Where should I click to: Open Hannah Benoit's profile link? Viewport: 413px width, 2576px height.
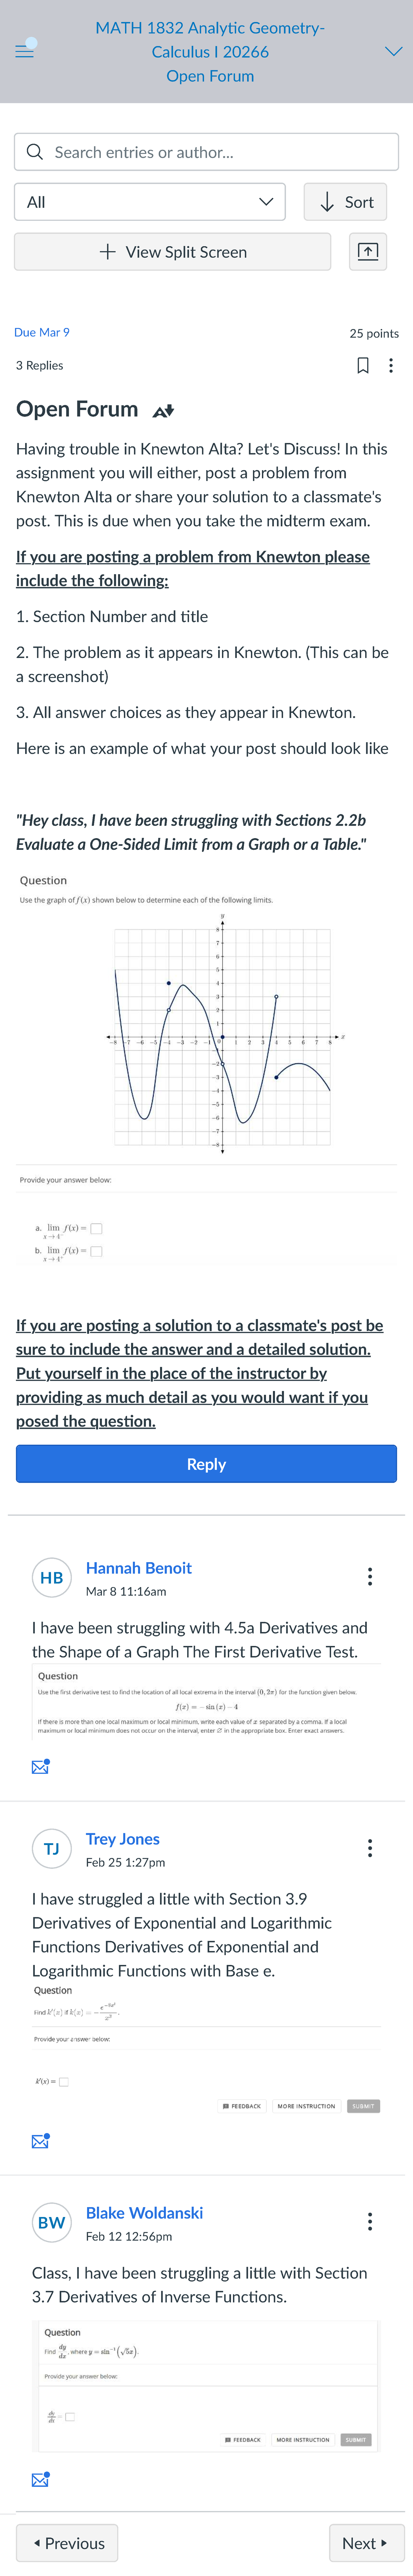coord(138,1568)
